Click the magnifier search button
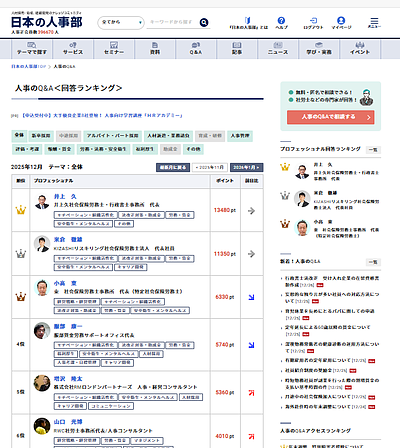The width and height of the screenshot is (400, 448). pyautogui.click(x=204, y=22)
